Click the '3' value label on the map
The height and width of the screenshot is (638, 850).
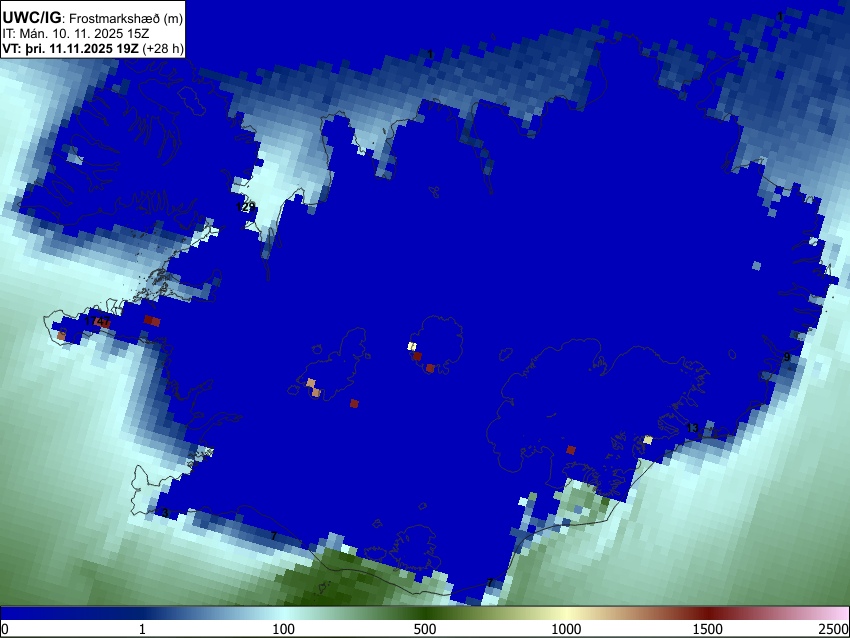click(x=165, y=513)
